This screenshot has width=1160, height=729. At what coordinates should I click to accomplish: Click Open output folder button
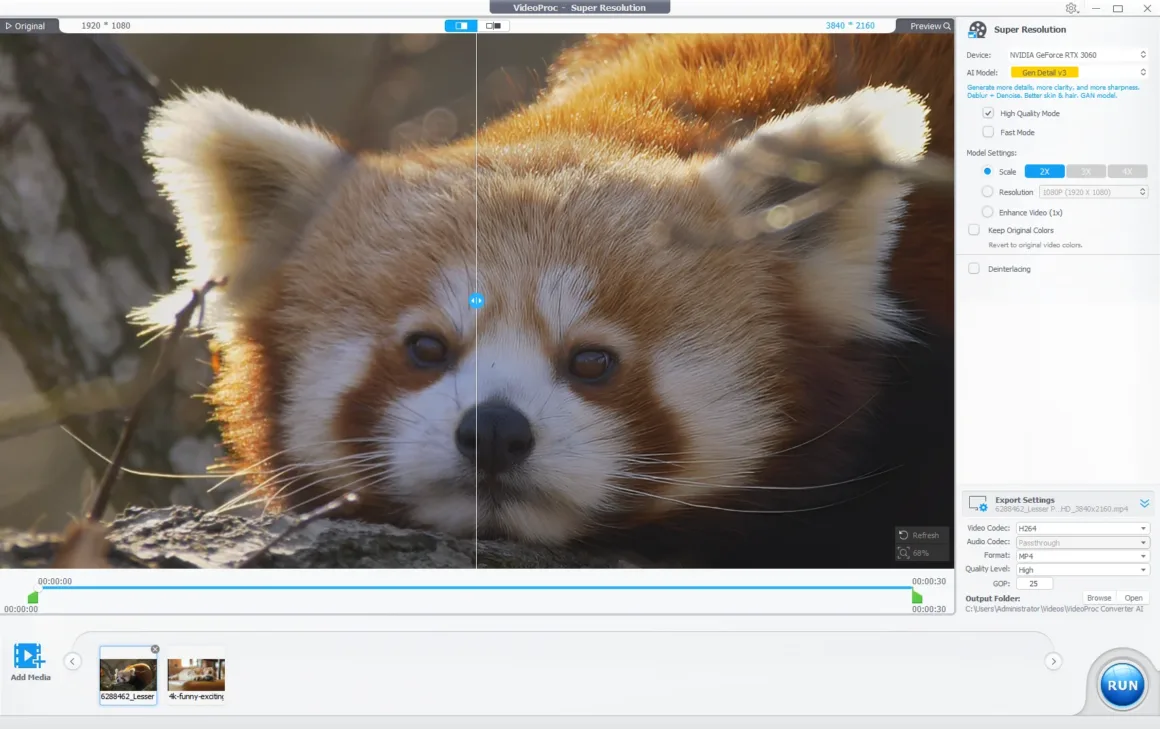pos(1133,598)
